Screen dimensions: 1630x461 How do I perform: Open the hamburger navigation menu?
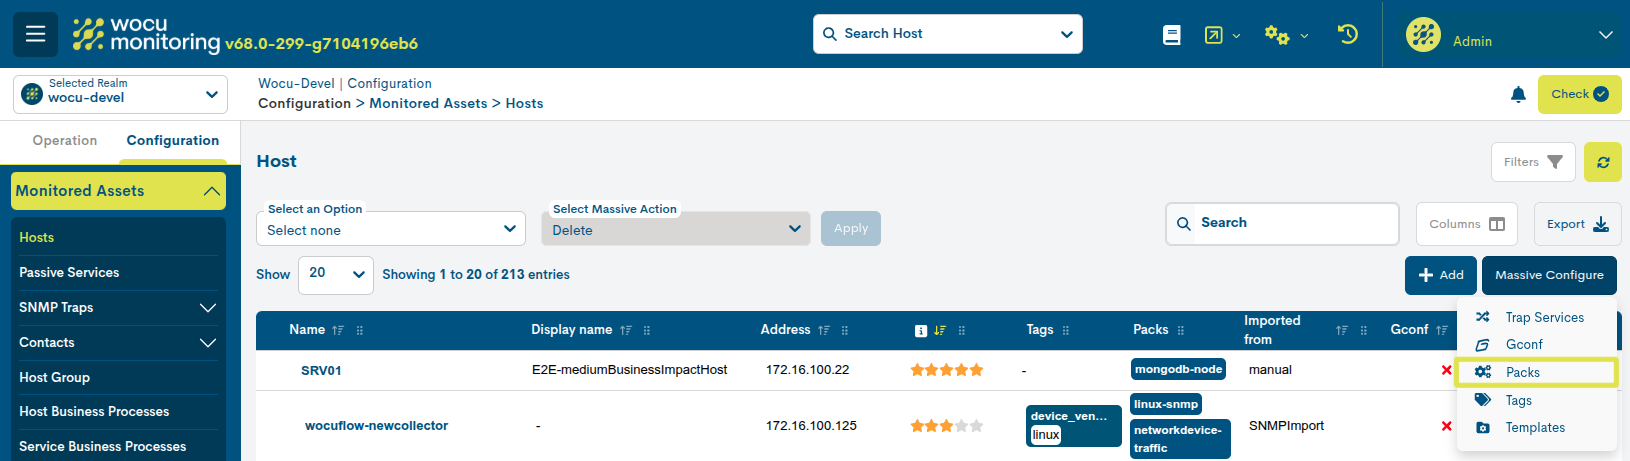(x=35, y=34)
